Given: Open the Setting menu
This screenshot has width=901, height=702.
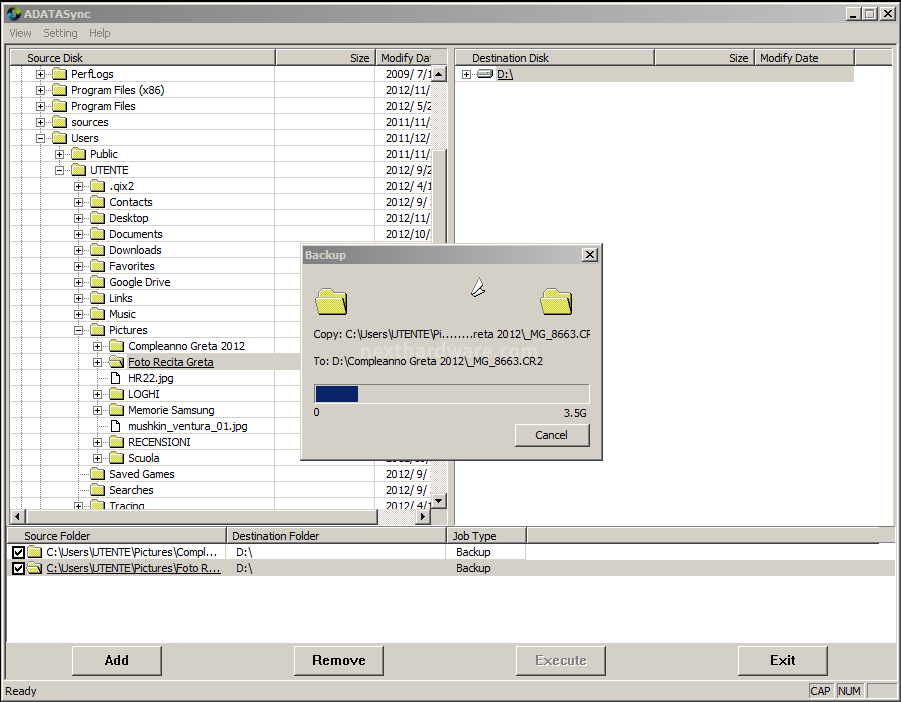Looking at the screenshot, I should (x=60, y=33).
